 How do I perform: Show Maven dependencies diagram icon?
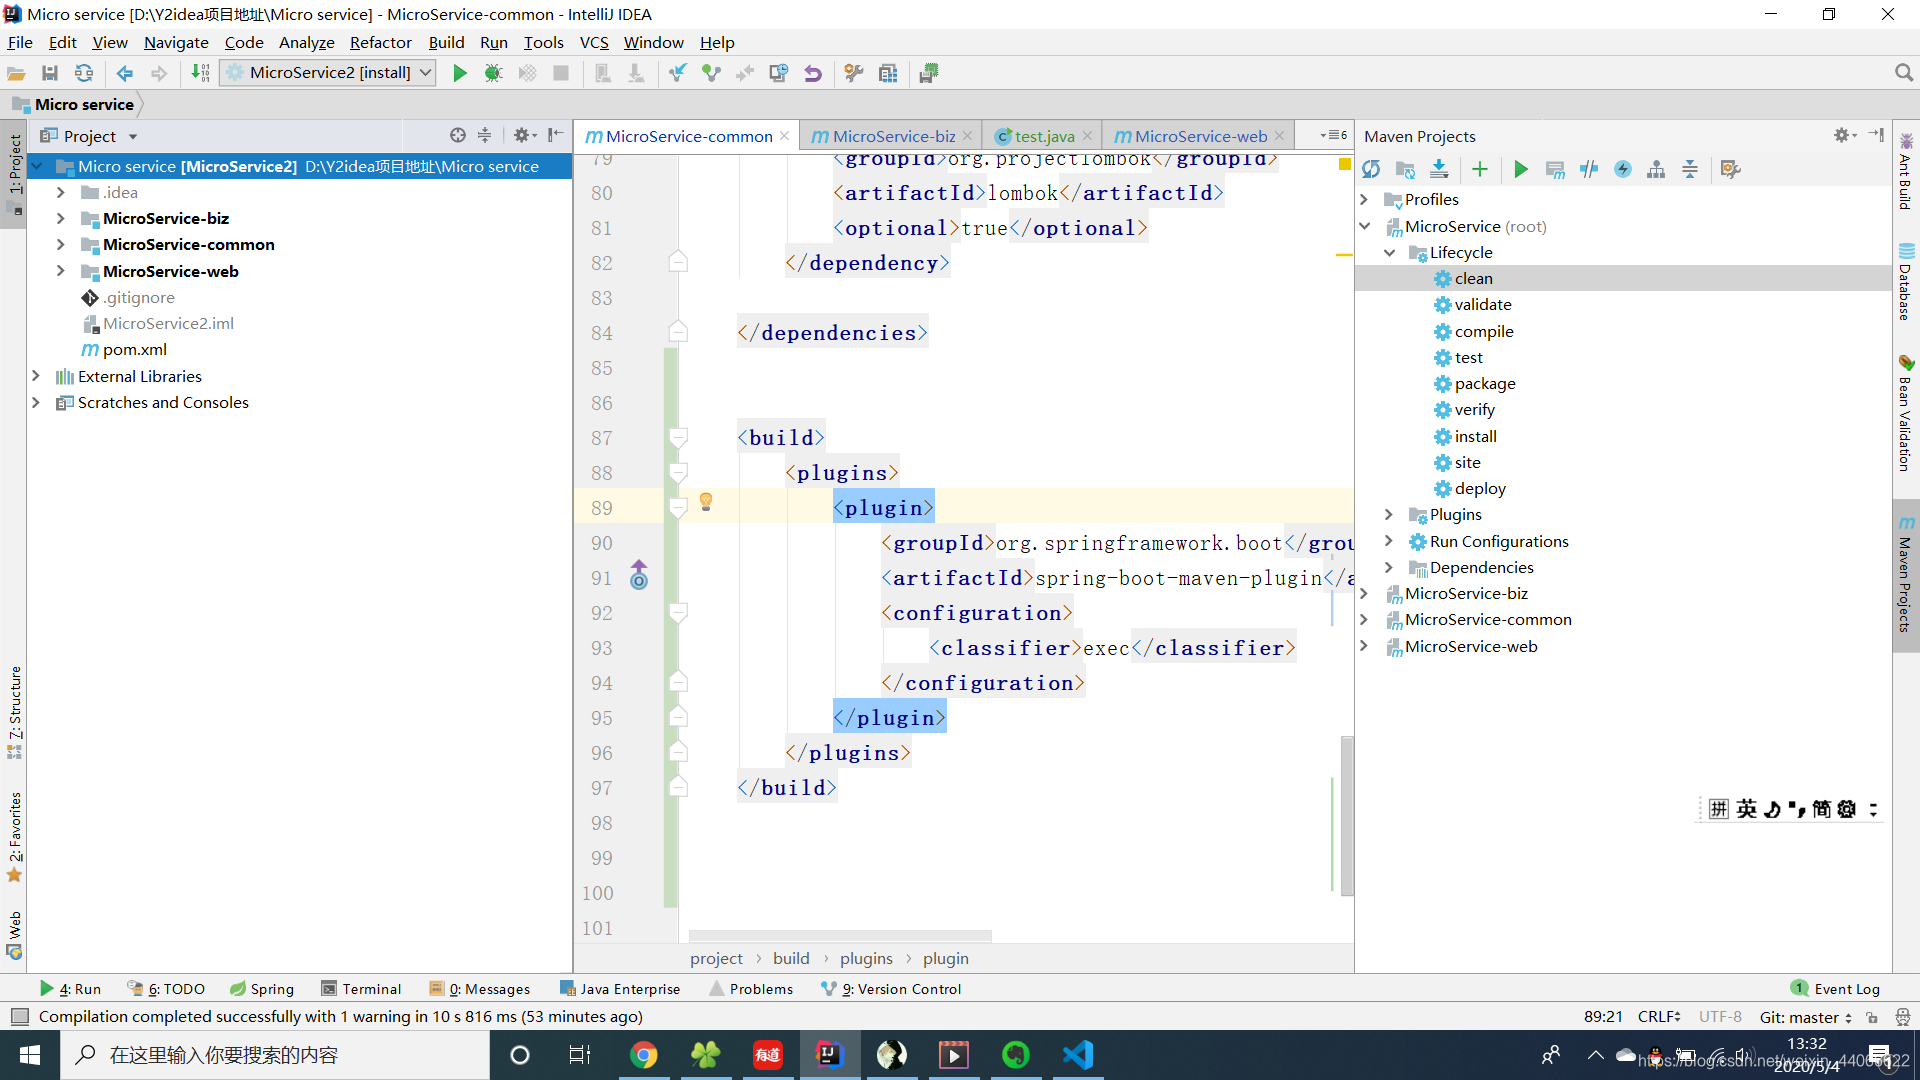click(x=1656, y=169)
